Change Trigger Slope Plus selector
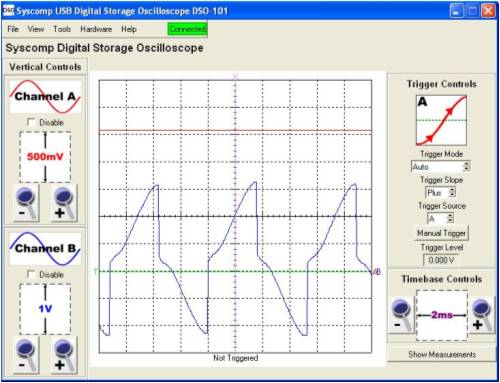This screenshot has height=383, width=500. (440, 193)
